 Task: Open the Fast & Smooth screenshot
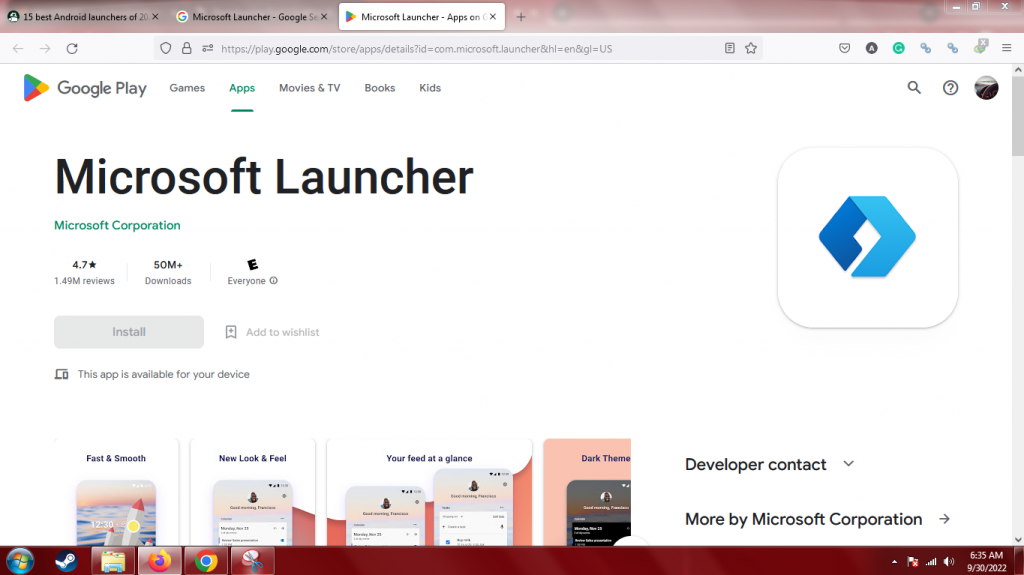pyautogui.click(x=116, y=493)
